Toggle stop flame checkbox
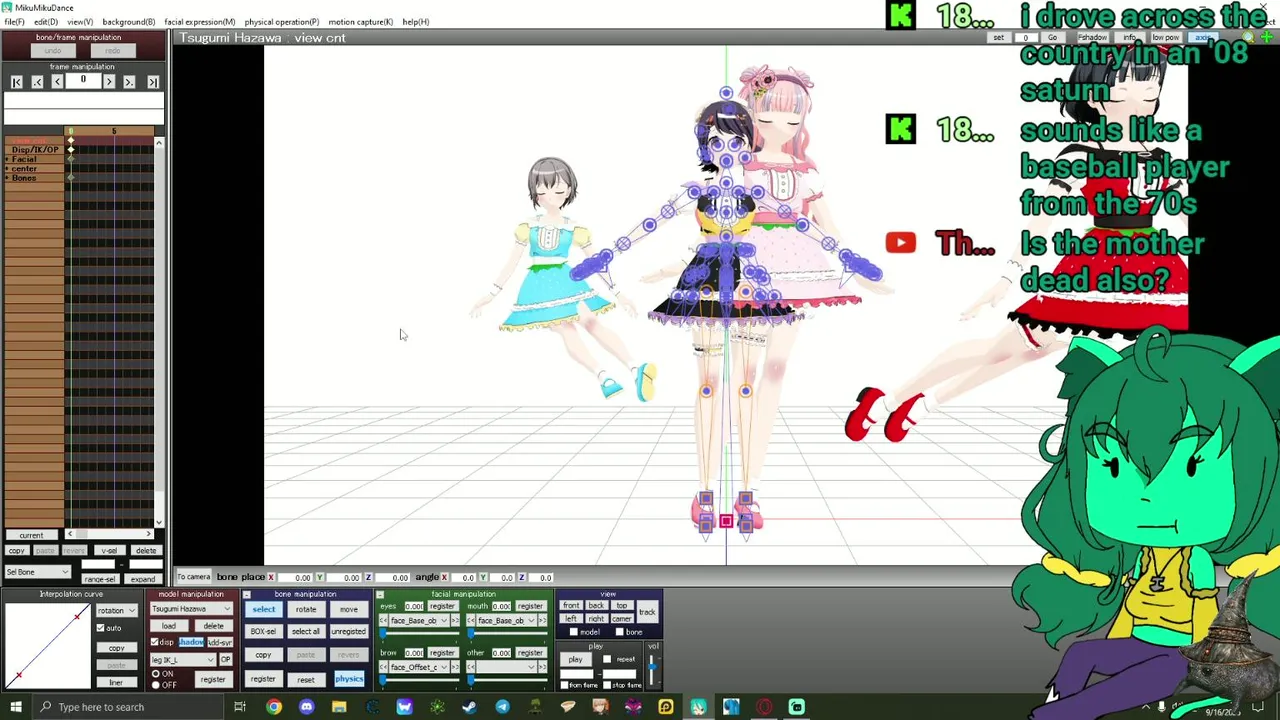Screen dimensions: 1280x720 coord(606,685)
